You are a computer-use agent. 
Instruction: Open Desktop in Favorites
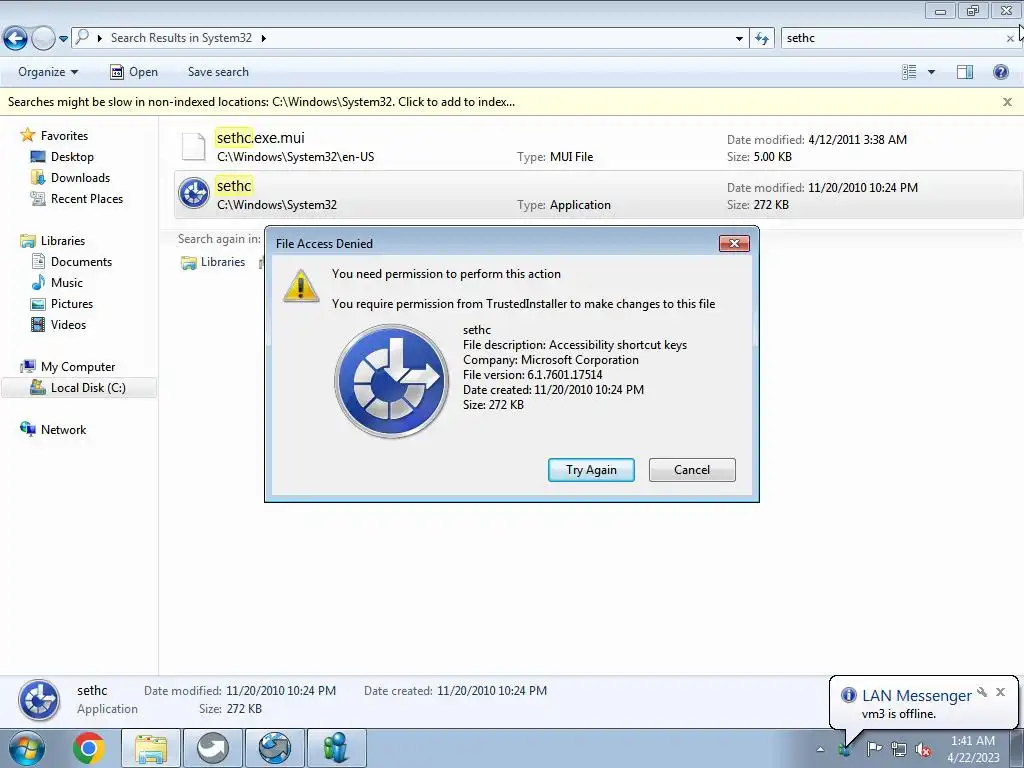pos(72,157)
